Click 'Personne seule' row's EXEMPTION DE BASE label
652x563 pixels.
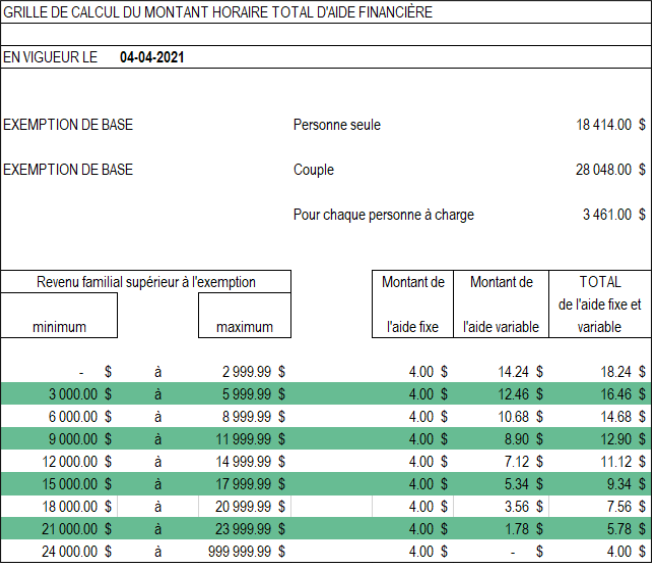(68, 124)
